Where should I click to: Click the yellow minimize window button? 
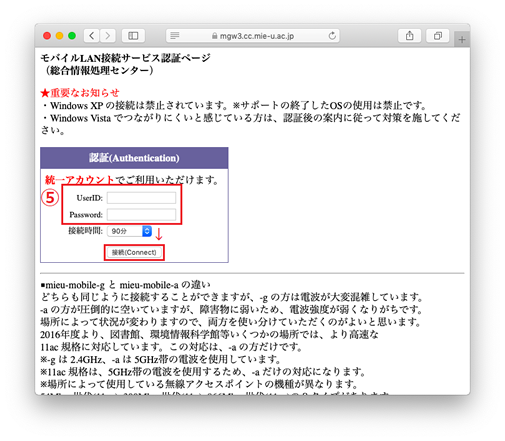[59, 36]
